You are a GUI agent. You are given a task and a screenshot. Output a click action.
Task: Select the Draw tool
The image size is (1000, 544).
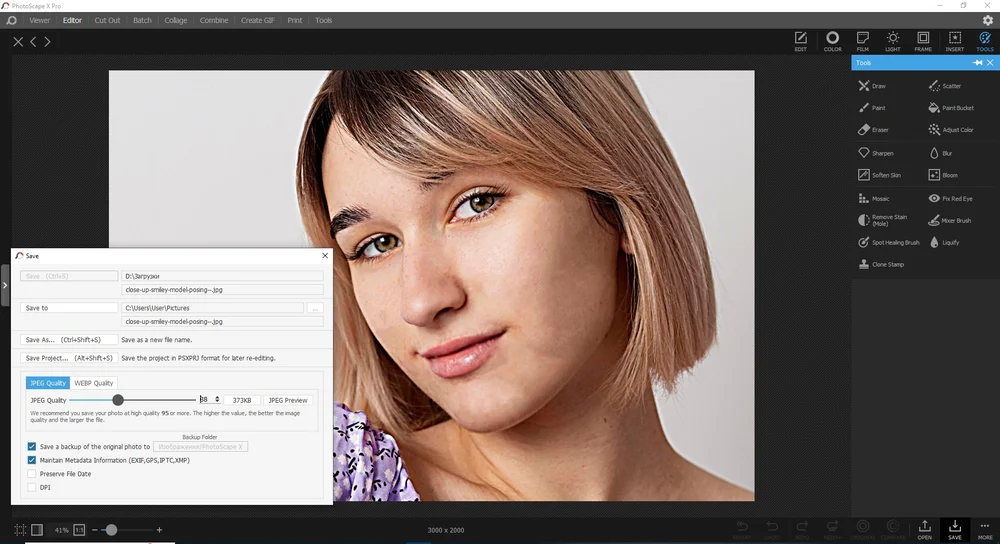pos(872,86)
